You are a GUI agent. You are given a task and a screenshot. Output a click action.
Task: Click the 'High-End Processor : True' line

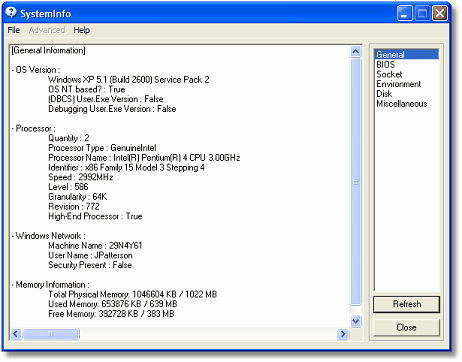(95, 216)
